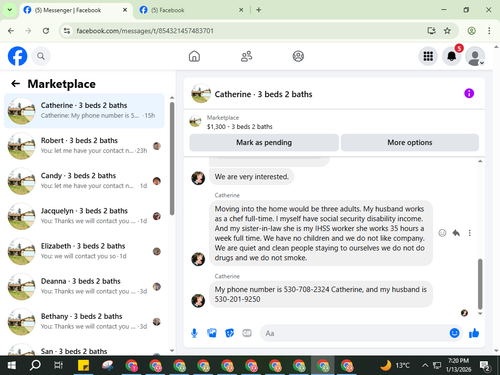500x375 pixels.
Task: Send a thumbs-up like
Action: coord(474,333)
